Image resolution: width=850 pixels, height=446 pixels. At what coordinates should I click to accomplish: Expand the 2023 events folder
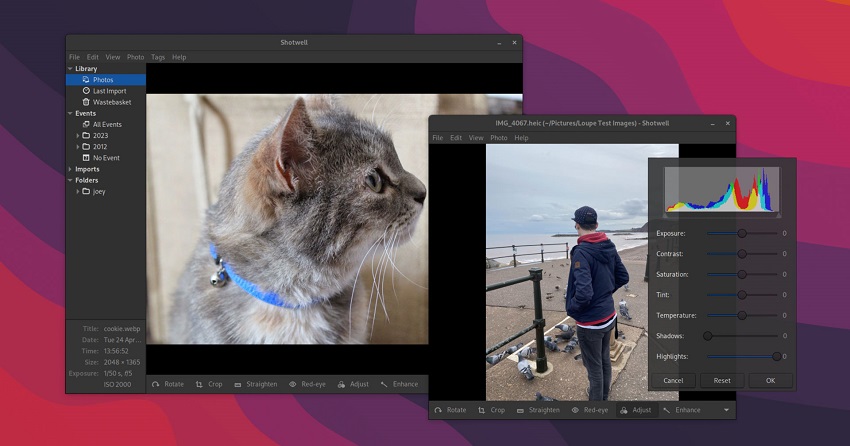78,136
